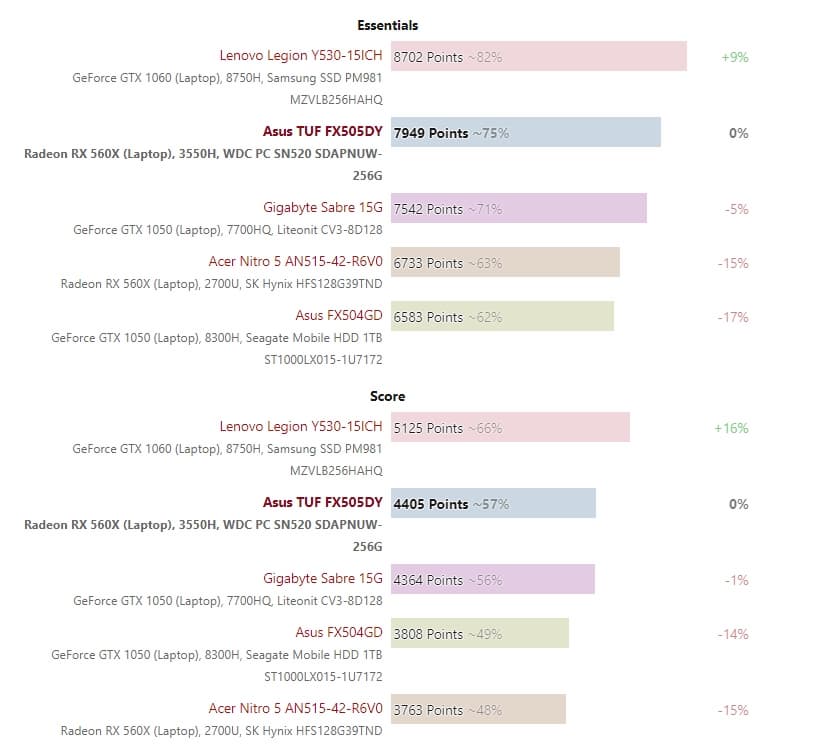The height and width of the screenshot is (746, 830).
Task: Select the 4364 Points bar
Action: (x=492, y=580)
